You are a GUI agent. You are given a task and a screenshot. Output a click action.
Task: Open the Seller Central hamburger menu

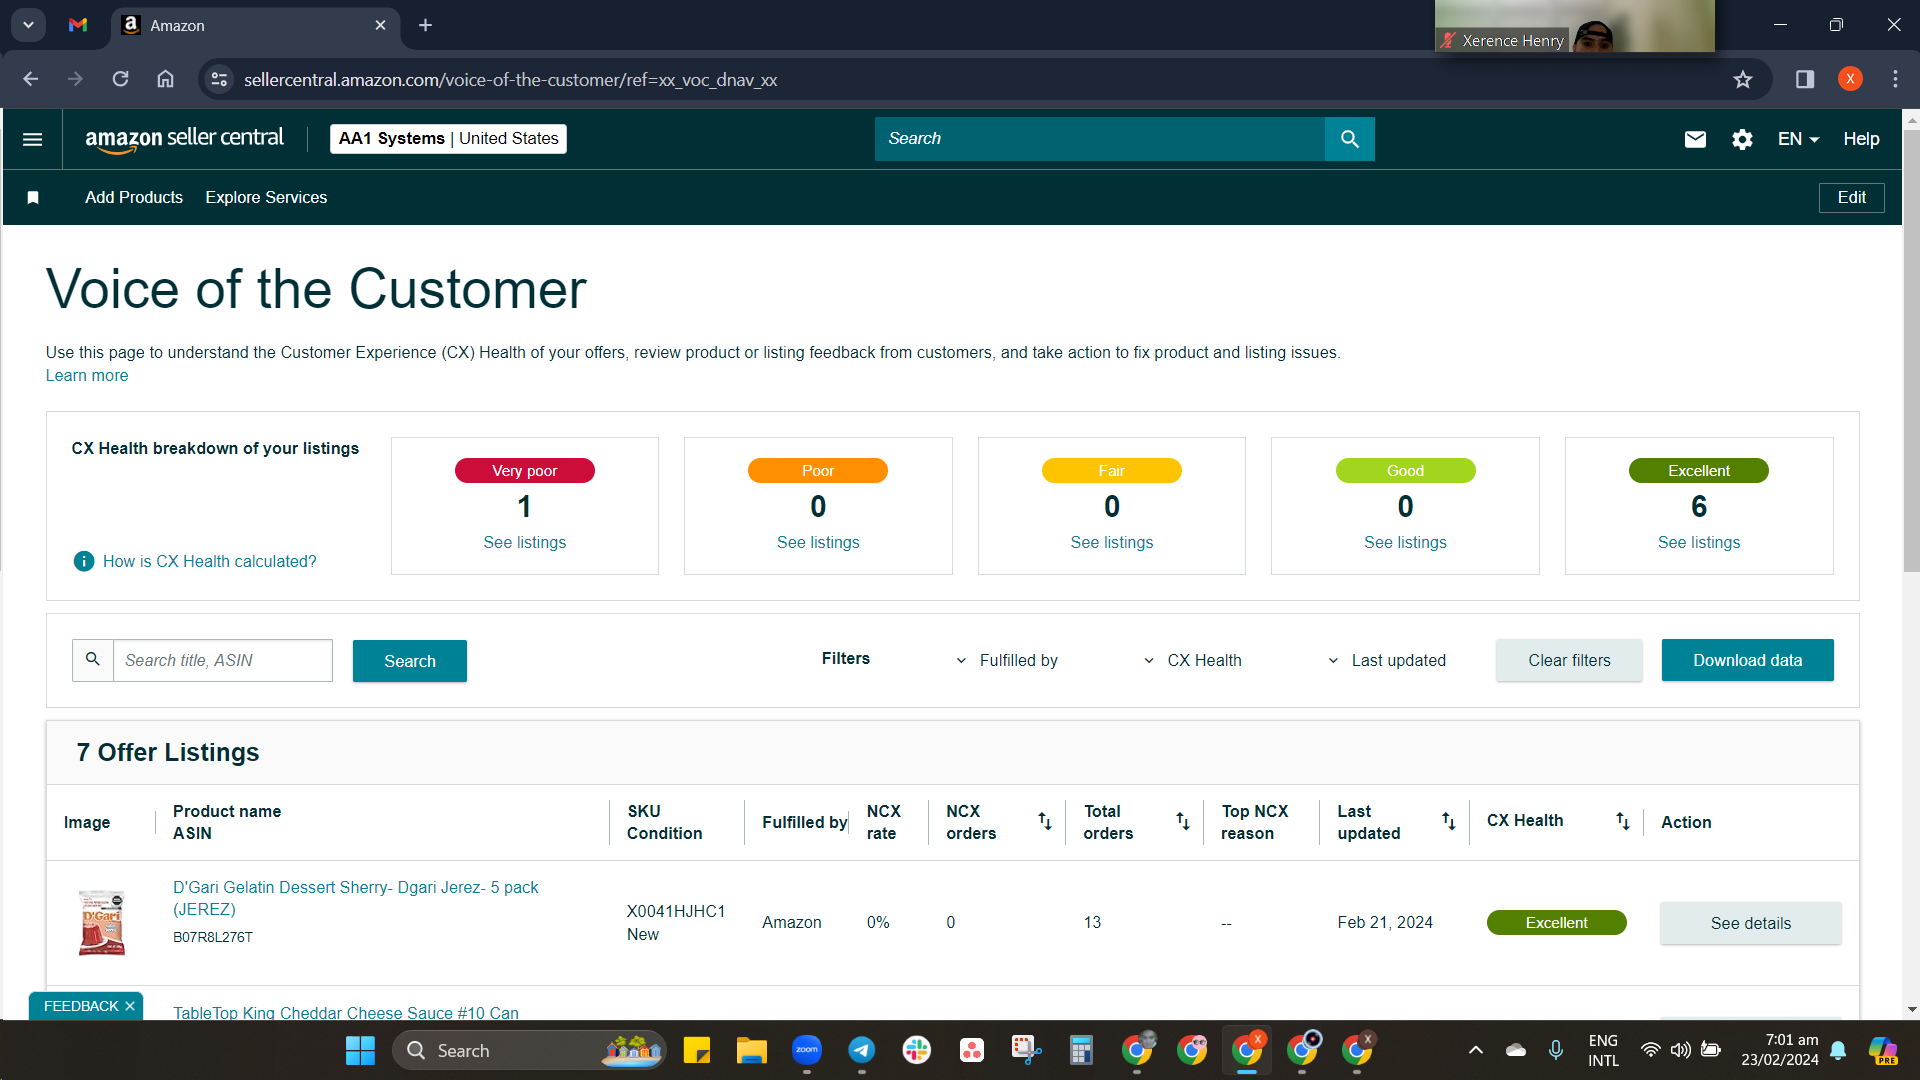[32, 139]
